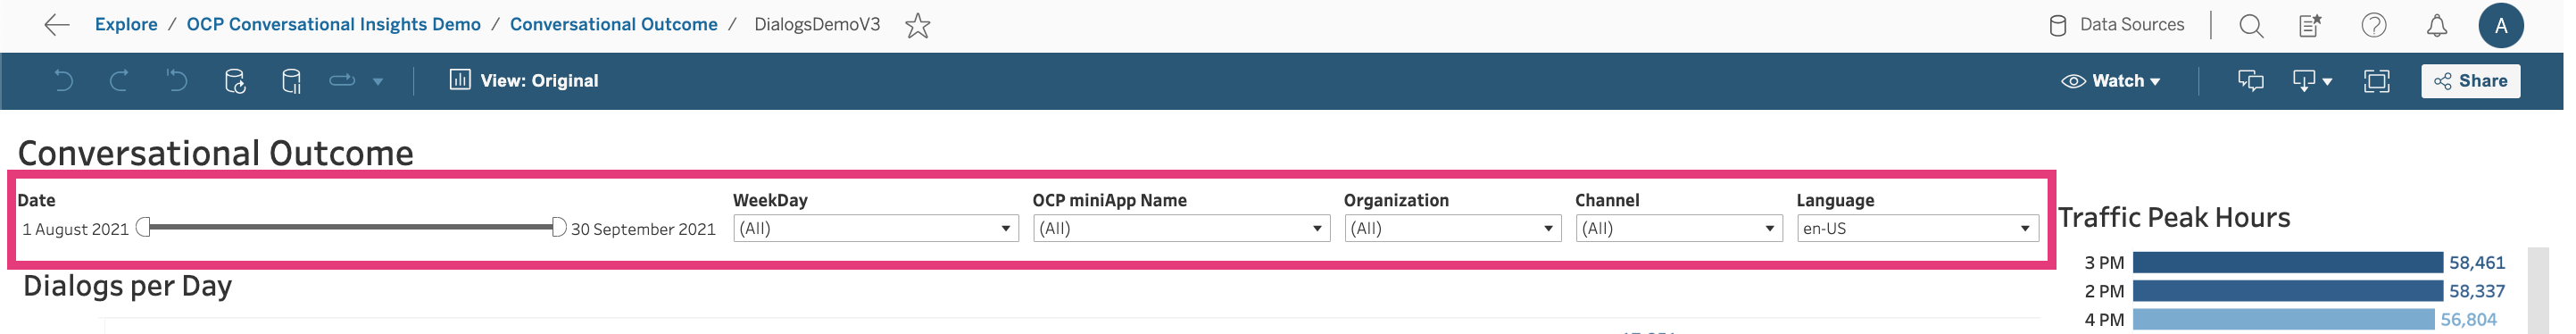Expand the OCP miniApp Name dropdown

pyautogui.click(x=1180, y=228)
